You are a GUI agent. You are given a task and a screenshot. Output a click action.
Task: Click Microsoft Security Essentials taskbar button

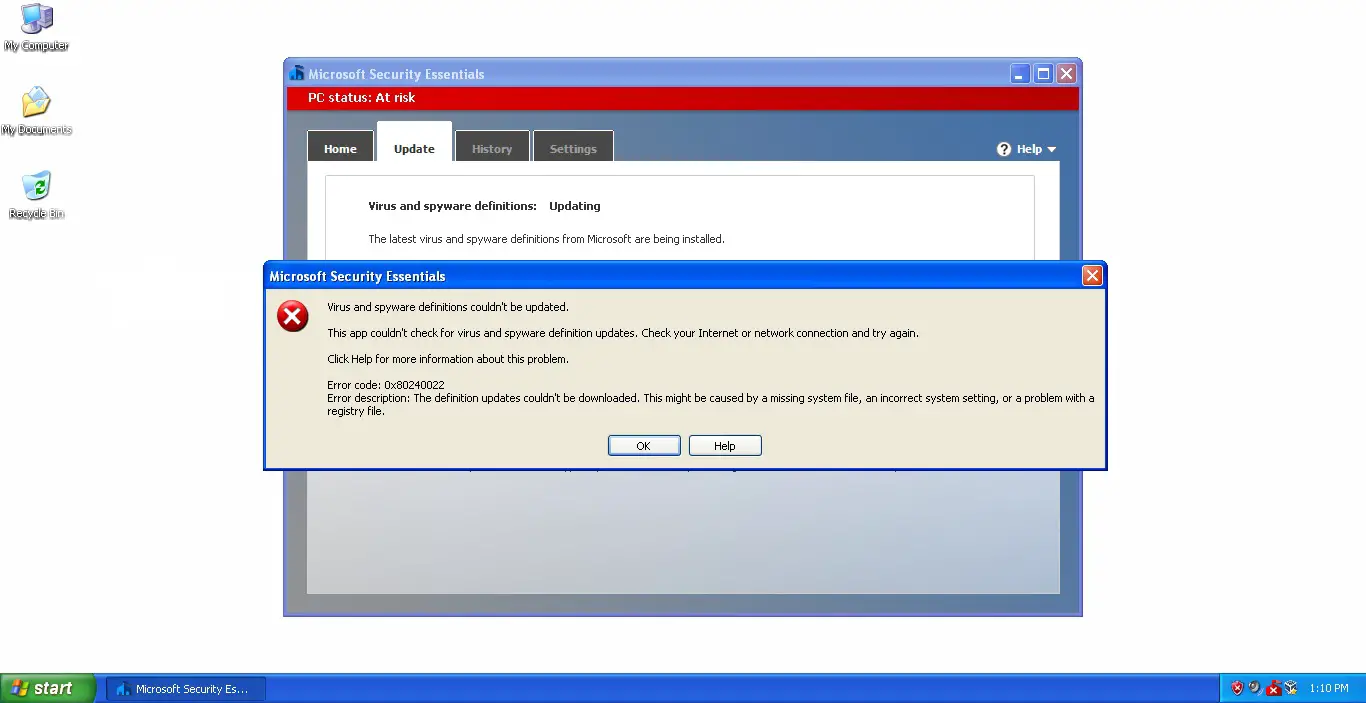pos(186,688)
